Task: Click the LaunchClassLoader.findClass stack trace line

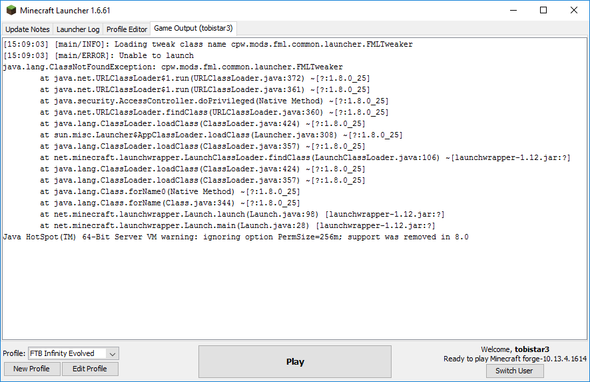Action: (305, 158)
